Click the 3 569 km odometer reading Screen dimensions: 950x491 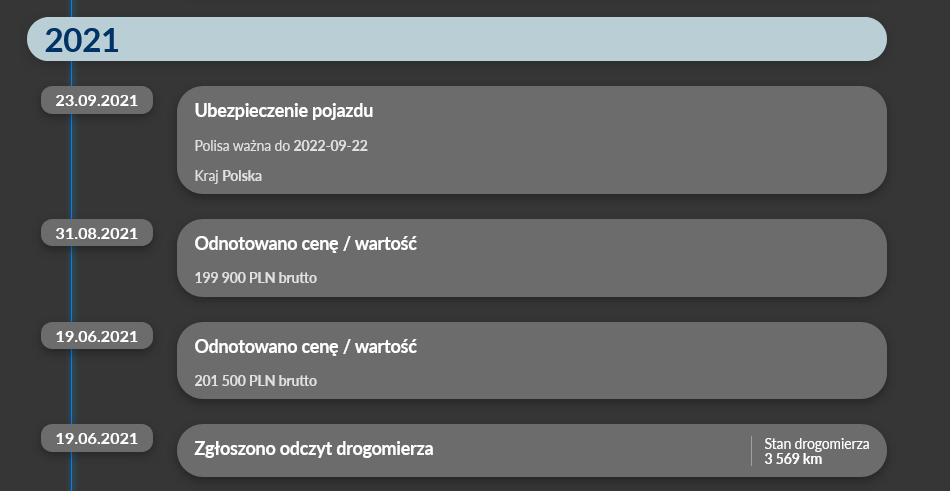(x=793, y=459)
